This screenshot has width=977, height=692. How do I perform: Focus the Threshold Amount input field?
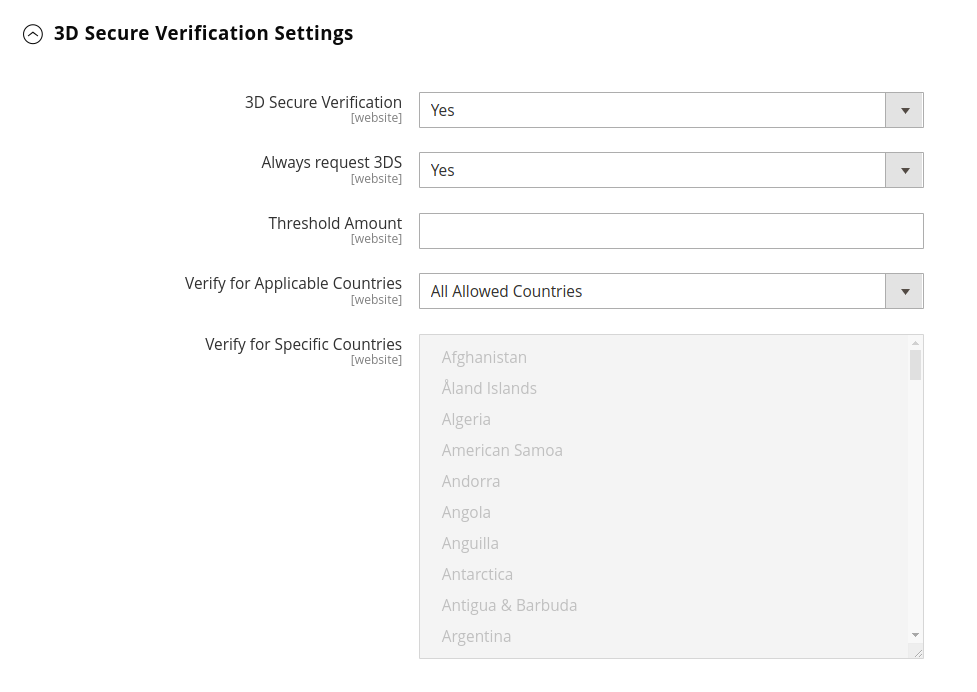tap(670, 231)
